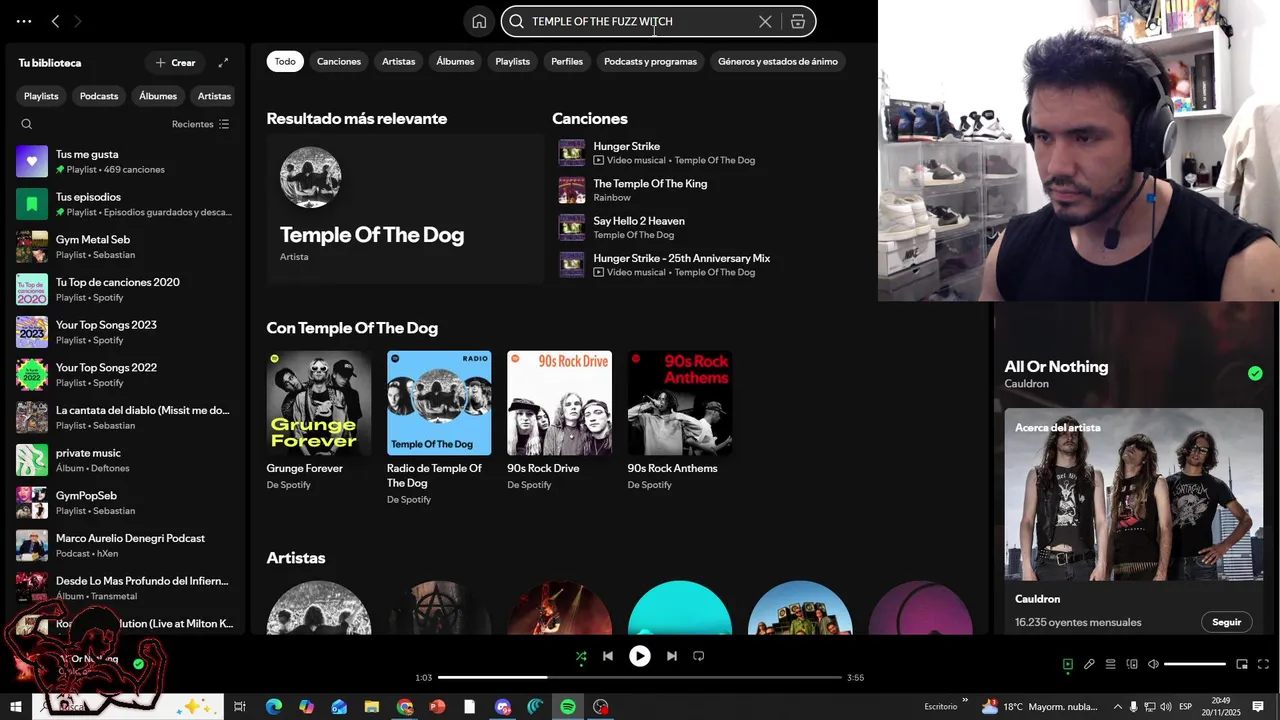The height and width of the screenshot is (720, 1280).
Task: Navigate forward with the right arrow
Action: pos(78,21)
